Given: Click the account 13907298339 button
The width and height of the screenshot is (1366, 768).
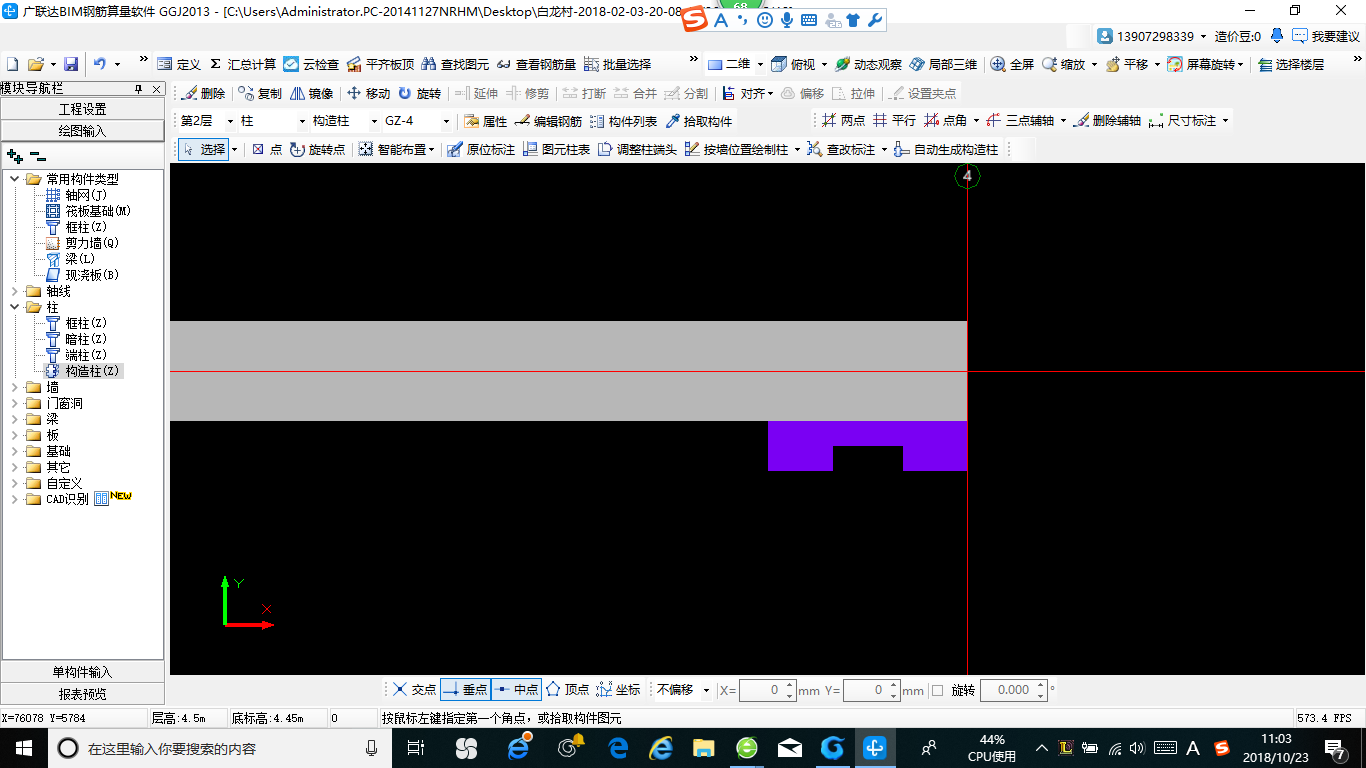Looking at the screenshot, I should pyautogui.click(x=1153, y=36).
